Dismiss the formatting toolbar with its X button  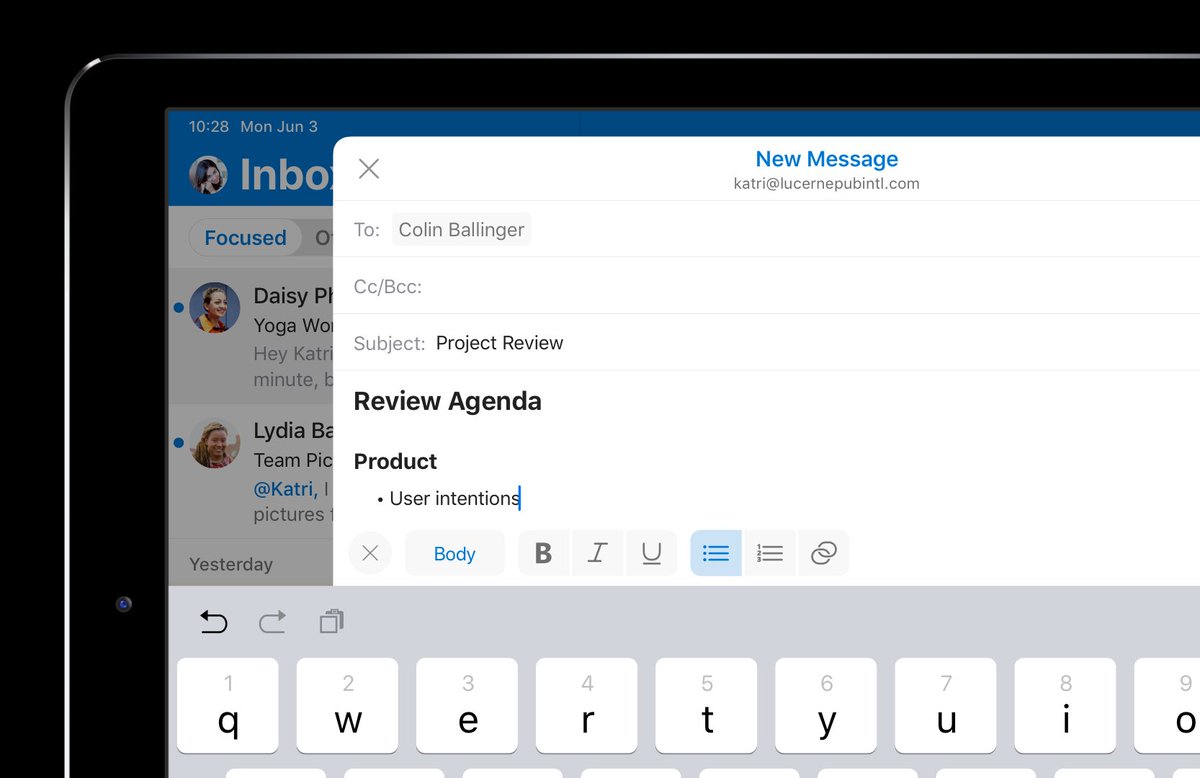(x=370, y=553)
